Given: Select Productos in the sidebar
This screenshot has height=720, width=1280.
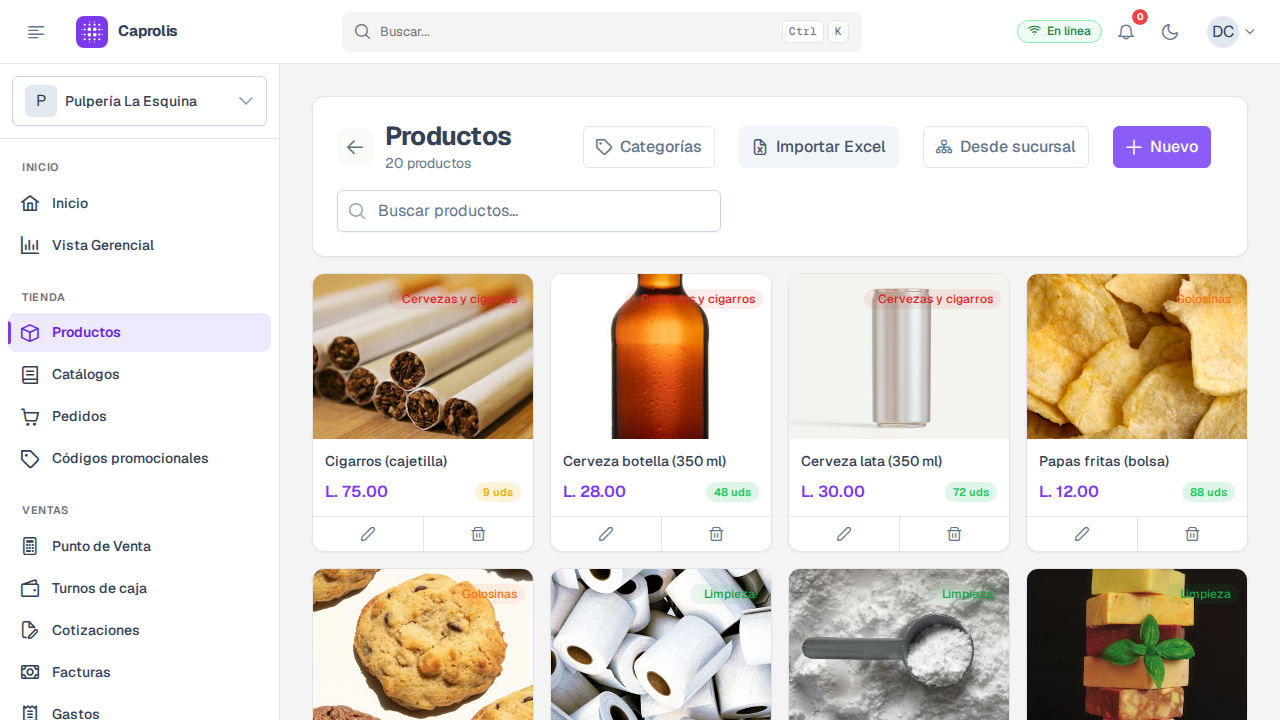Looking at the screenshot, I should [139, 332].
